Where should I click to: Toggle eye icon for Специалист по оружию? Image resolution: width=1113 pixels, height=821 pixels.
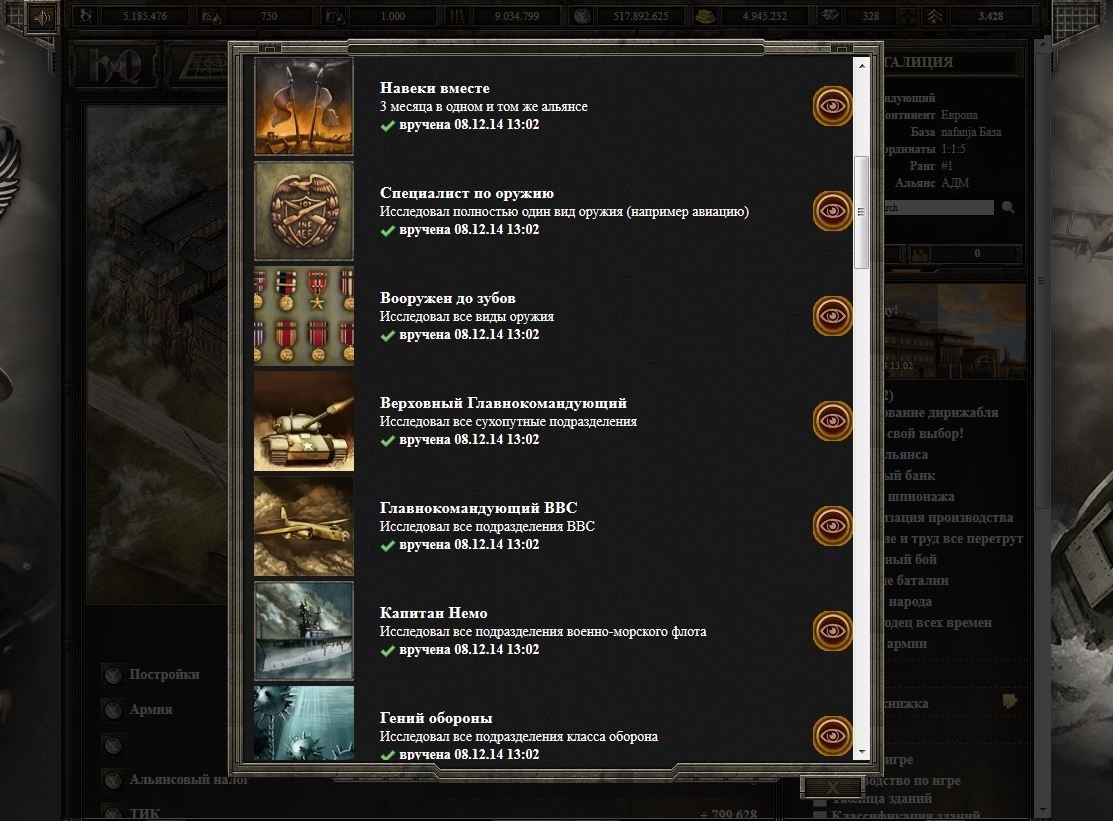832,211
